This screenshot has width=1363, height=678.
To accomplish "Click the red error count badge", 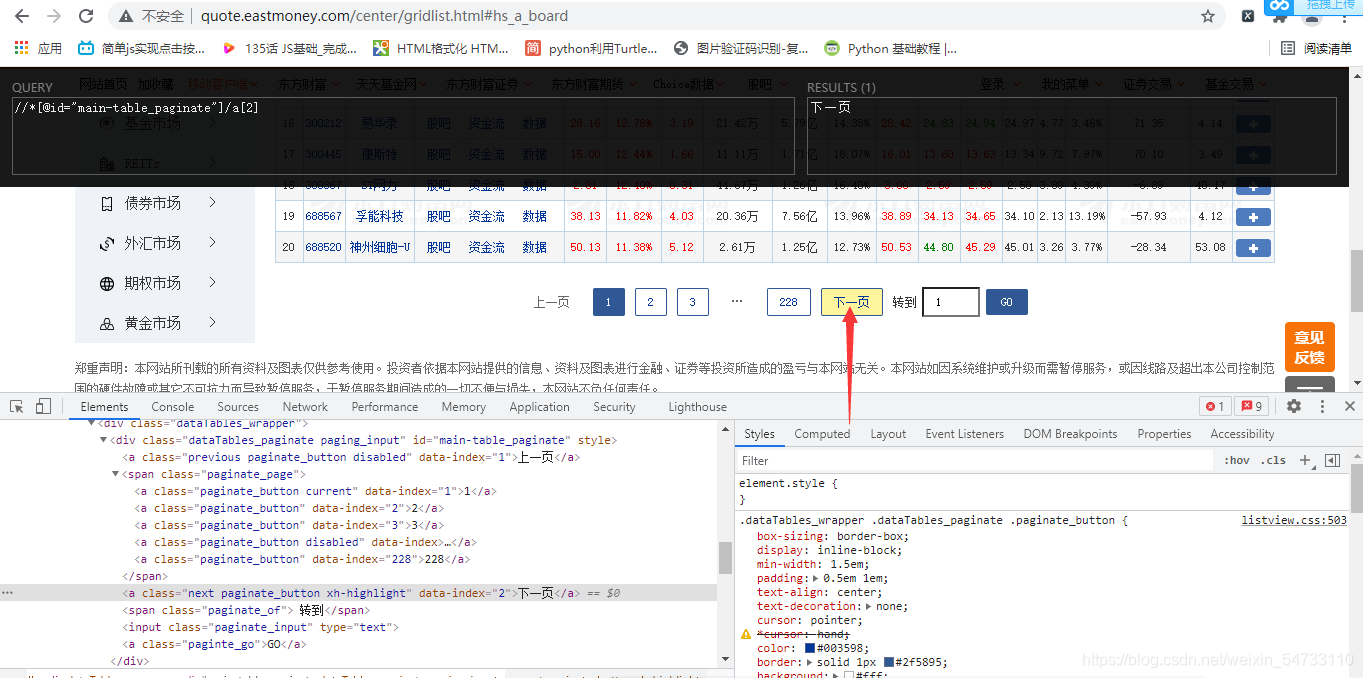I will point(1215,406).
